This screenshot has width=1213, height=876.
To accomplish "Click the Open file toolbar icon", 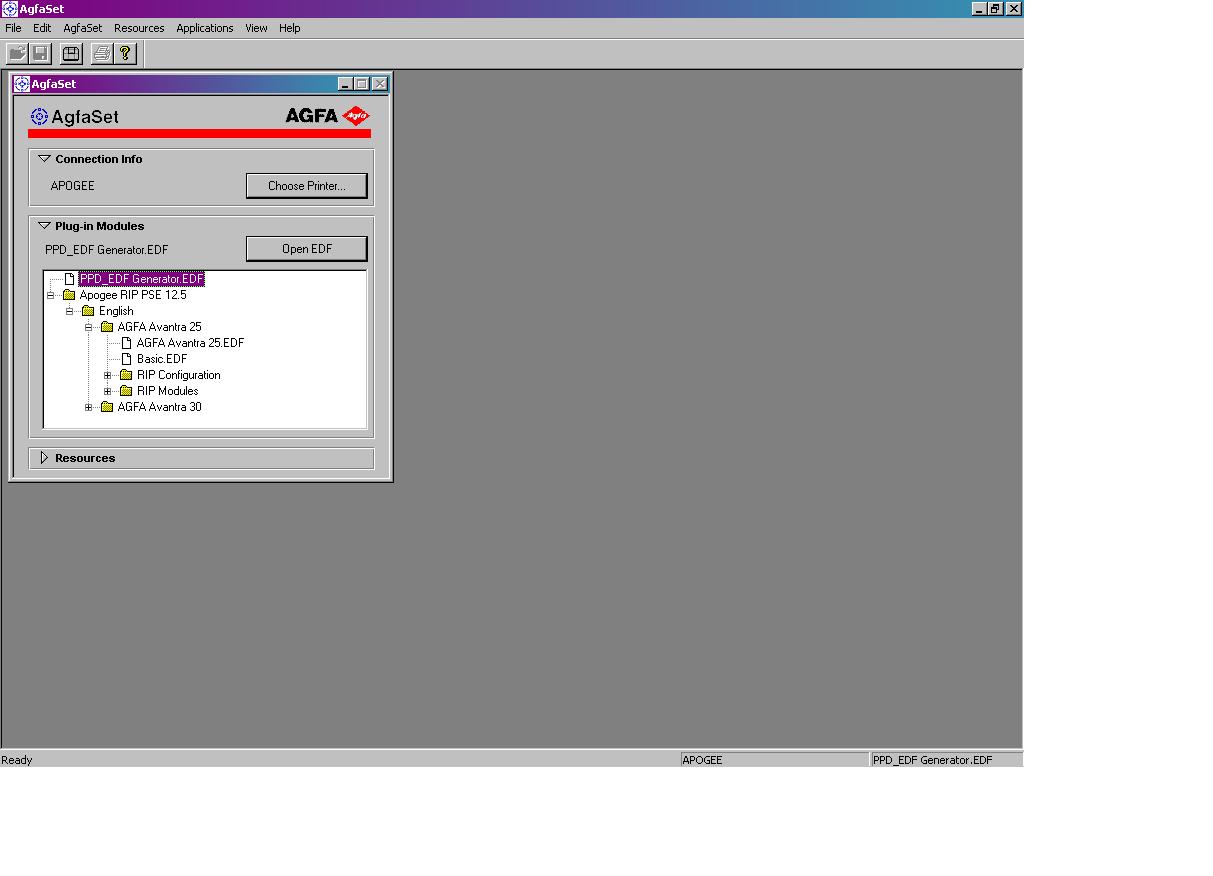I will (17, 54).
